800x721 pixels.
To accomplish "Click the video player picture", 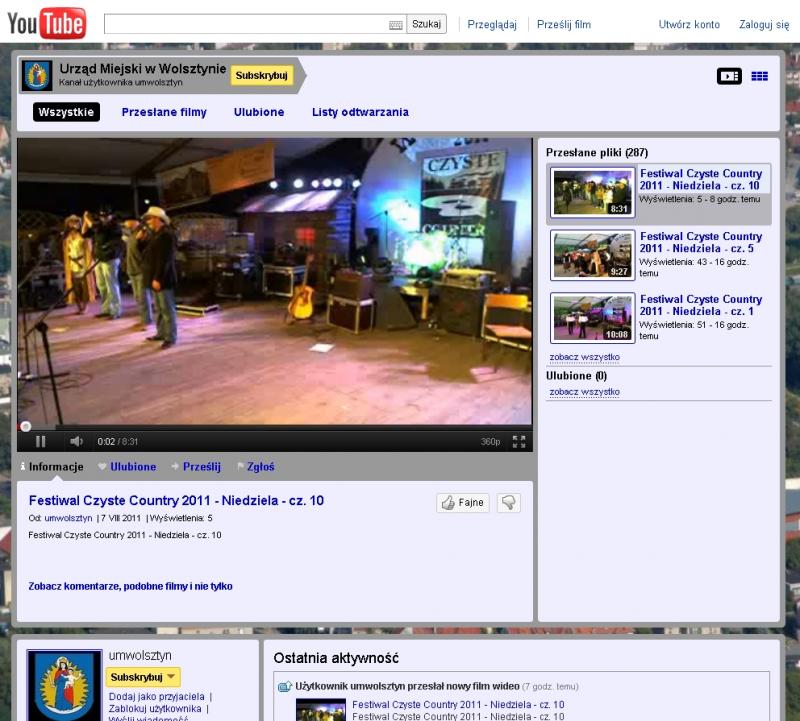I will [x=274, y=281].
